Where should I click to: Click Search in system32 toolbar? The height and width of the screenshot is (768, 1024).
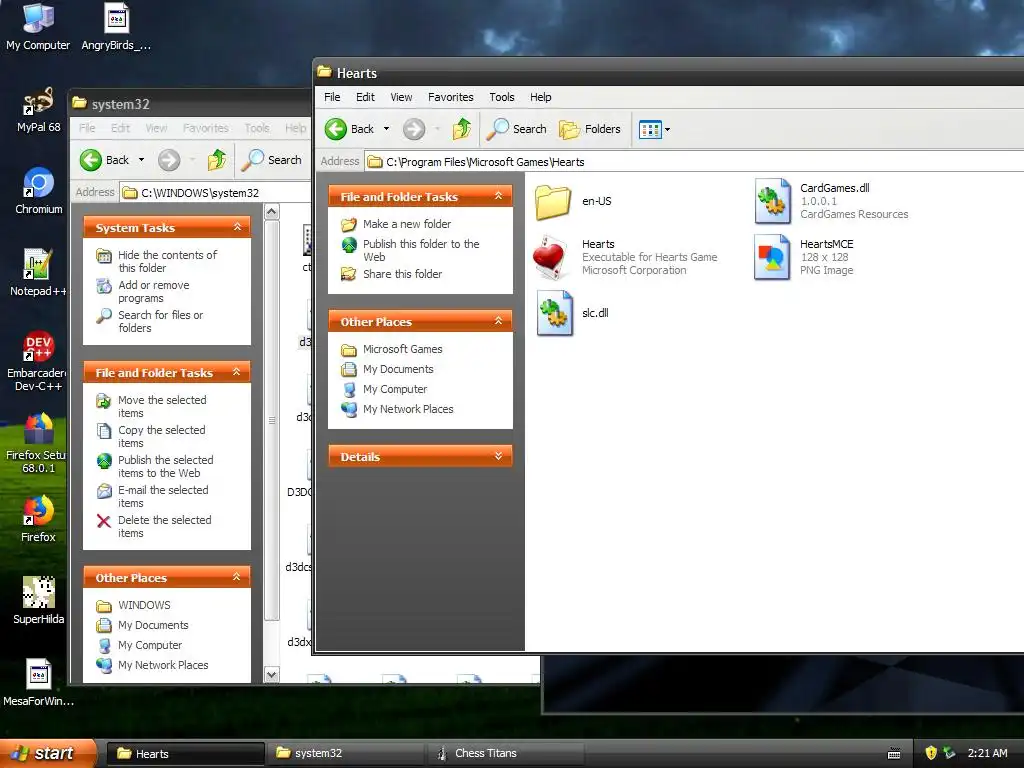(272, 160)
